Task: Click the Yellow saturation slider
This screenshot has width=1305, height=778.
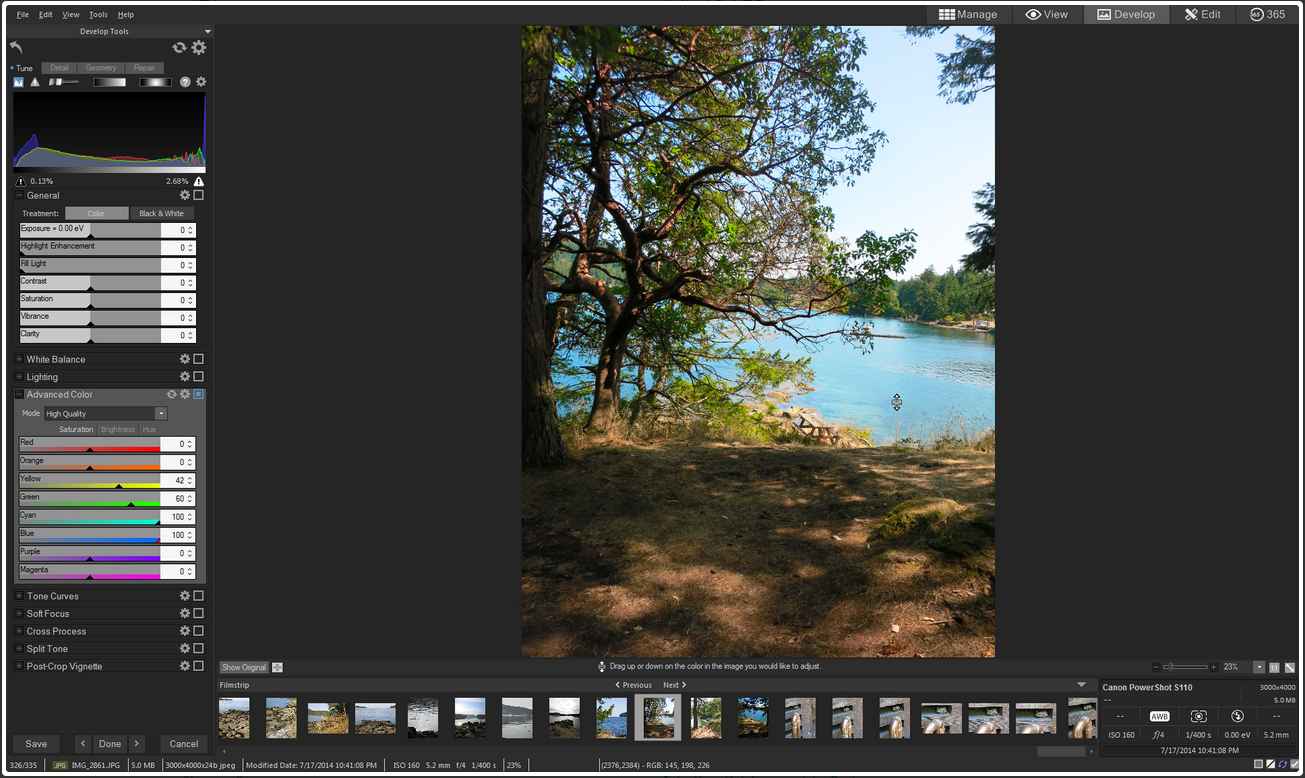Action: [90, 485]
